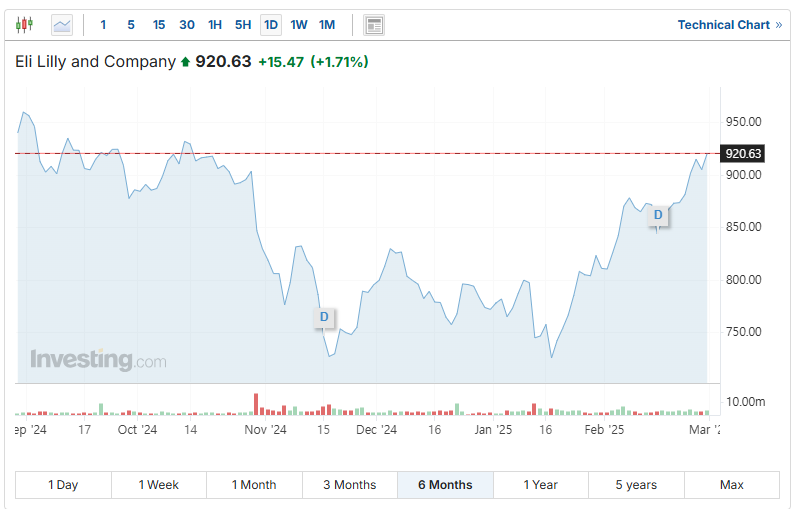The width and height of the screenshot is (795, 509).
Task: Click the 750.00 price axis label
Action: [743, 332]
